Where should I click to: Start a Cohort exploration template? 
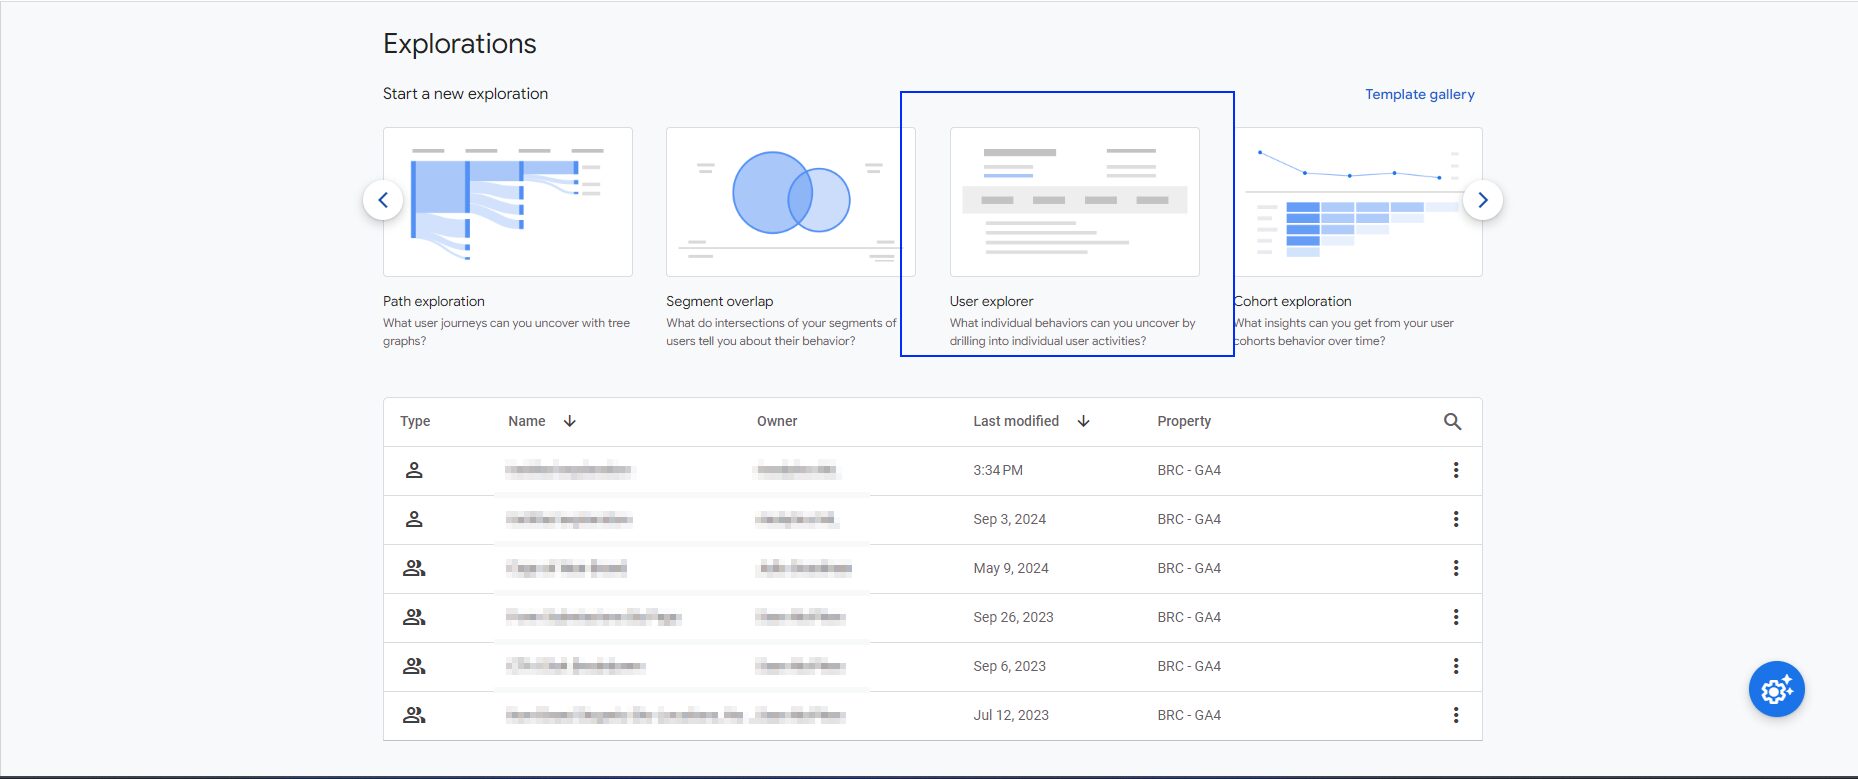(1358, 237)
